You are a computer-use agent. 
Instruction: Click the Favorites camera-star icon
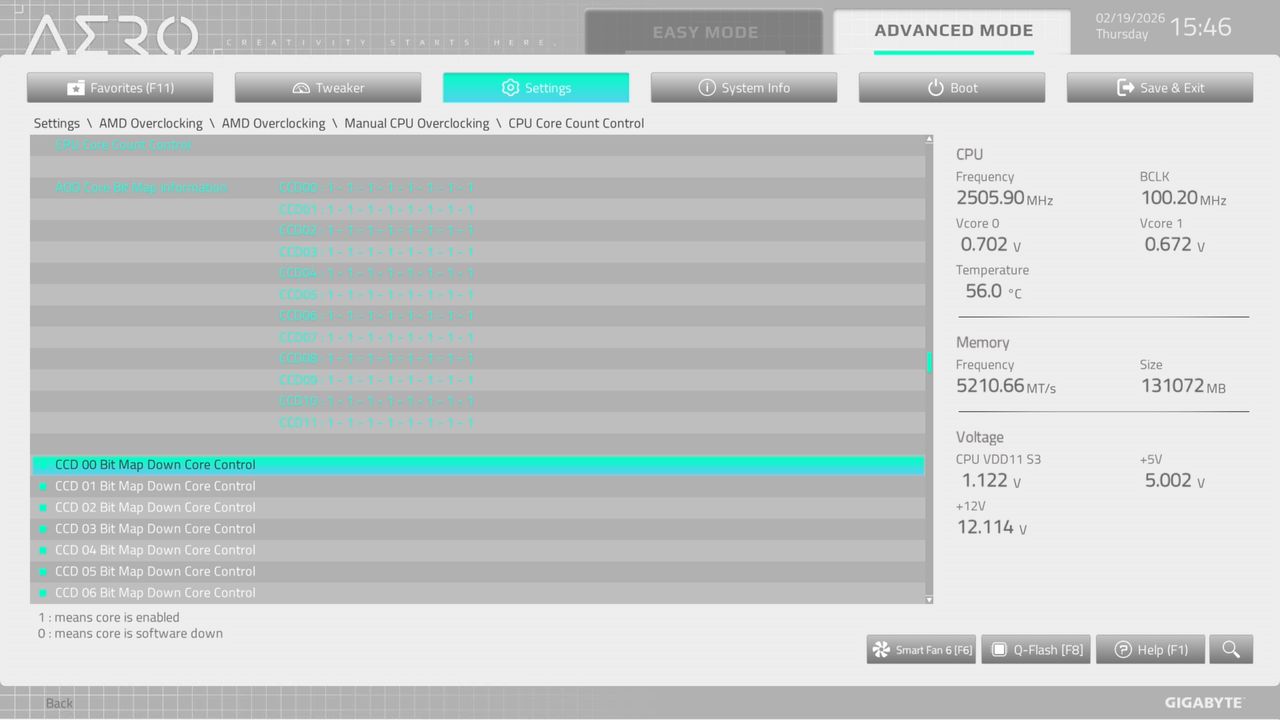pos(75,87)
